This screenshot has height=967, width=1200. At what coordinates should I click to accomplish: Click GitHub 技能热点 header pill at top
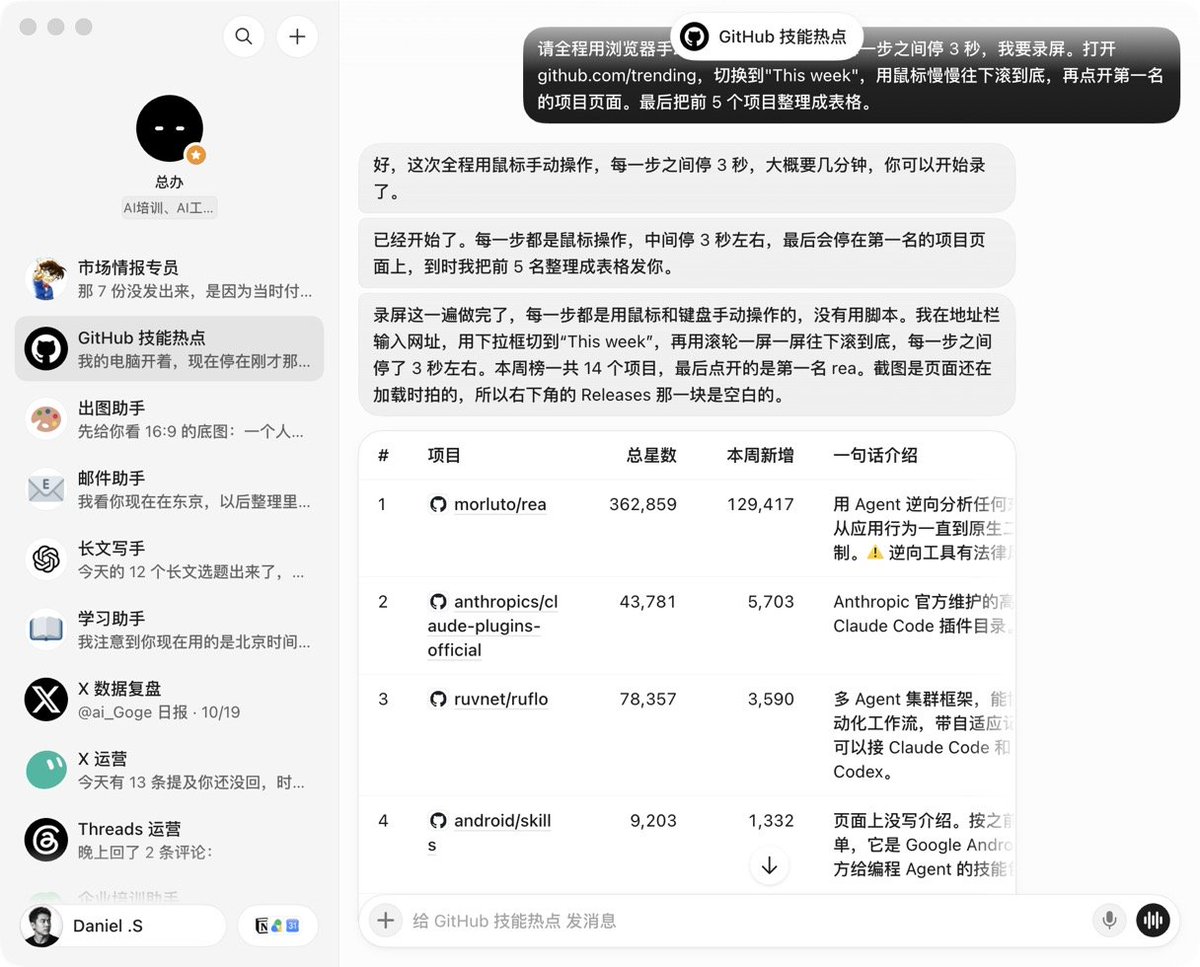coord(767,37)
